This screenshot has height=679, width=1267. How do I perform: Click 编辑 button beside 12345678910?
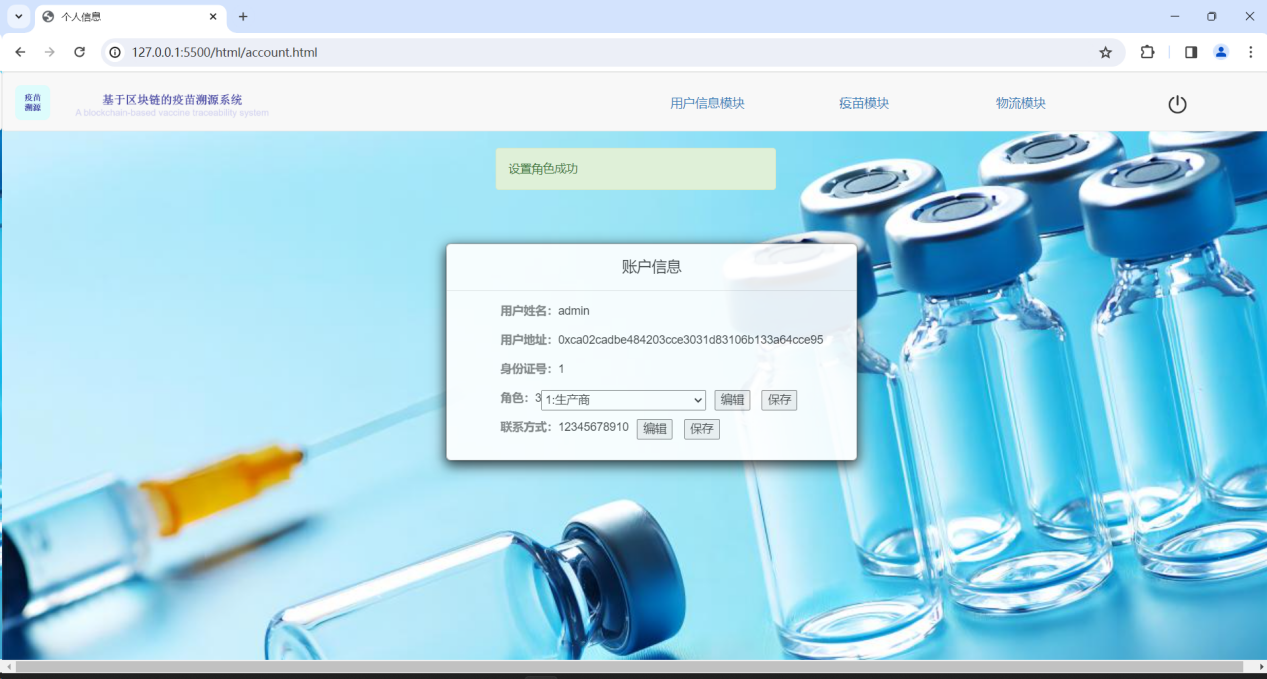[655, 429]
